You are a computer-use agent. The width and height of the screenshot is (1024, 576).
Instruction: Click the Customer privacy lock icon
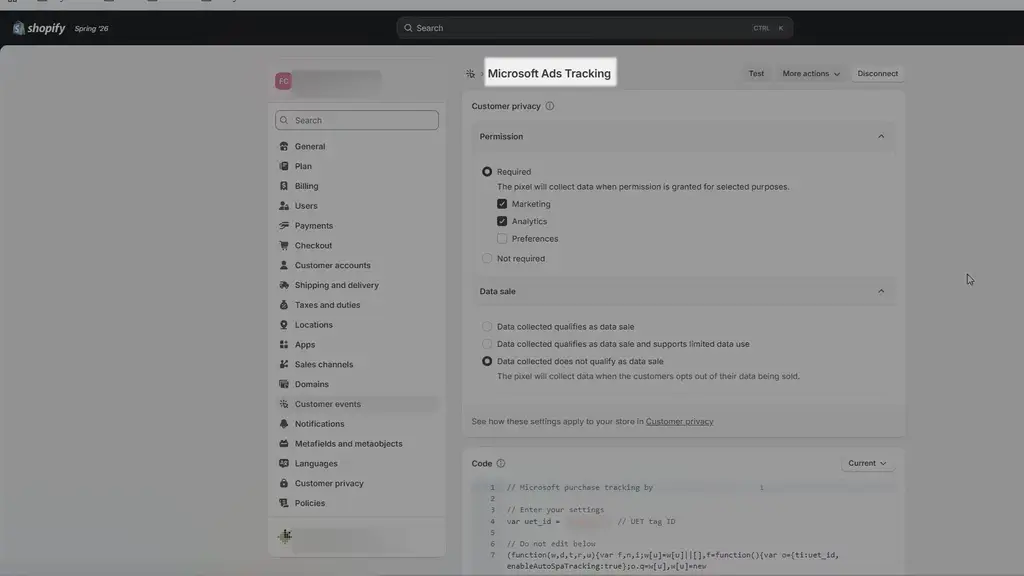(283, 483)
